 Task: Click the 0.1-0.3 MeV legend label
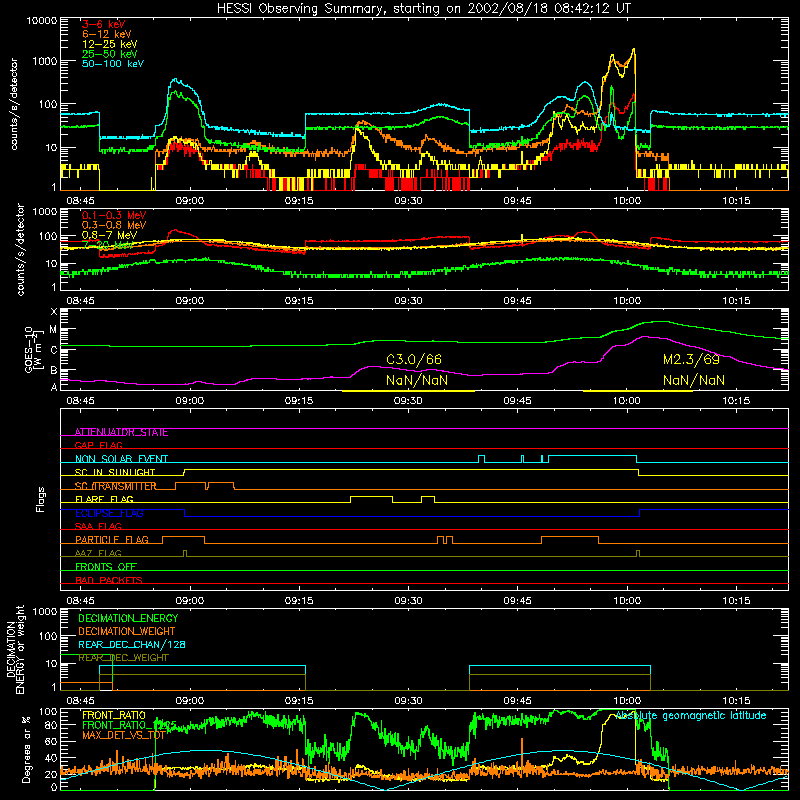114,215
